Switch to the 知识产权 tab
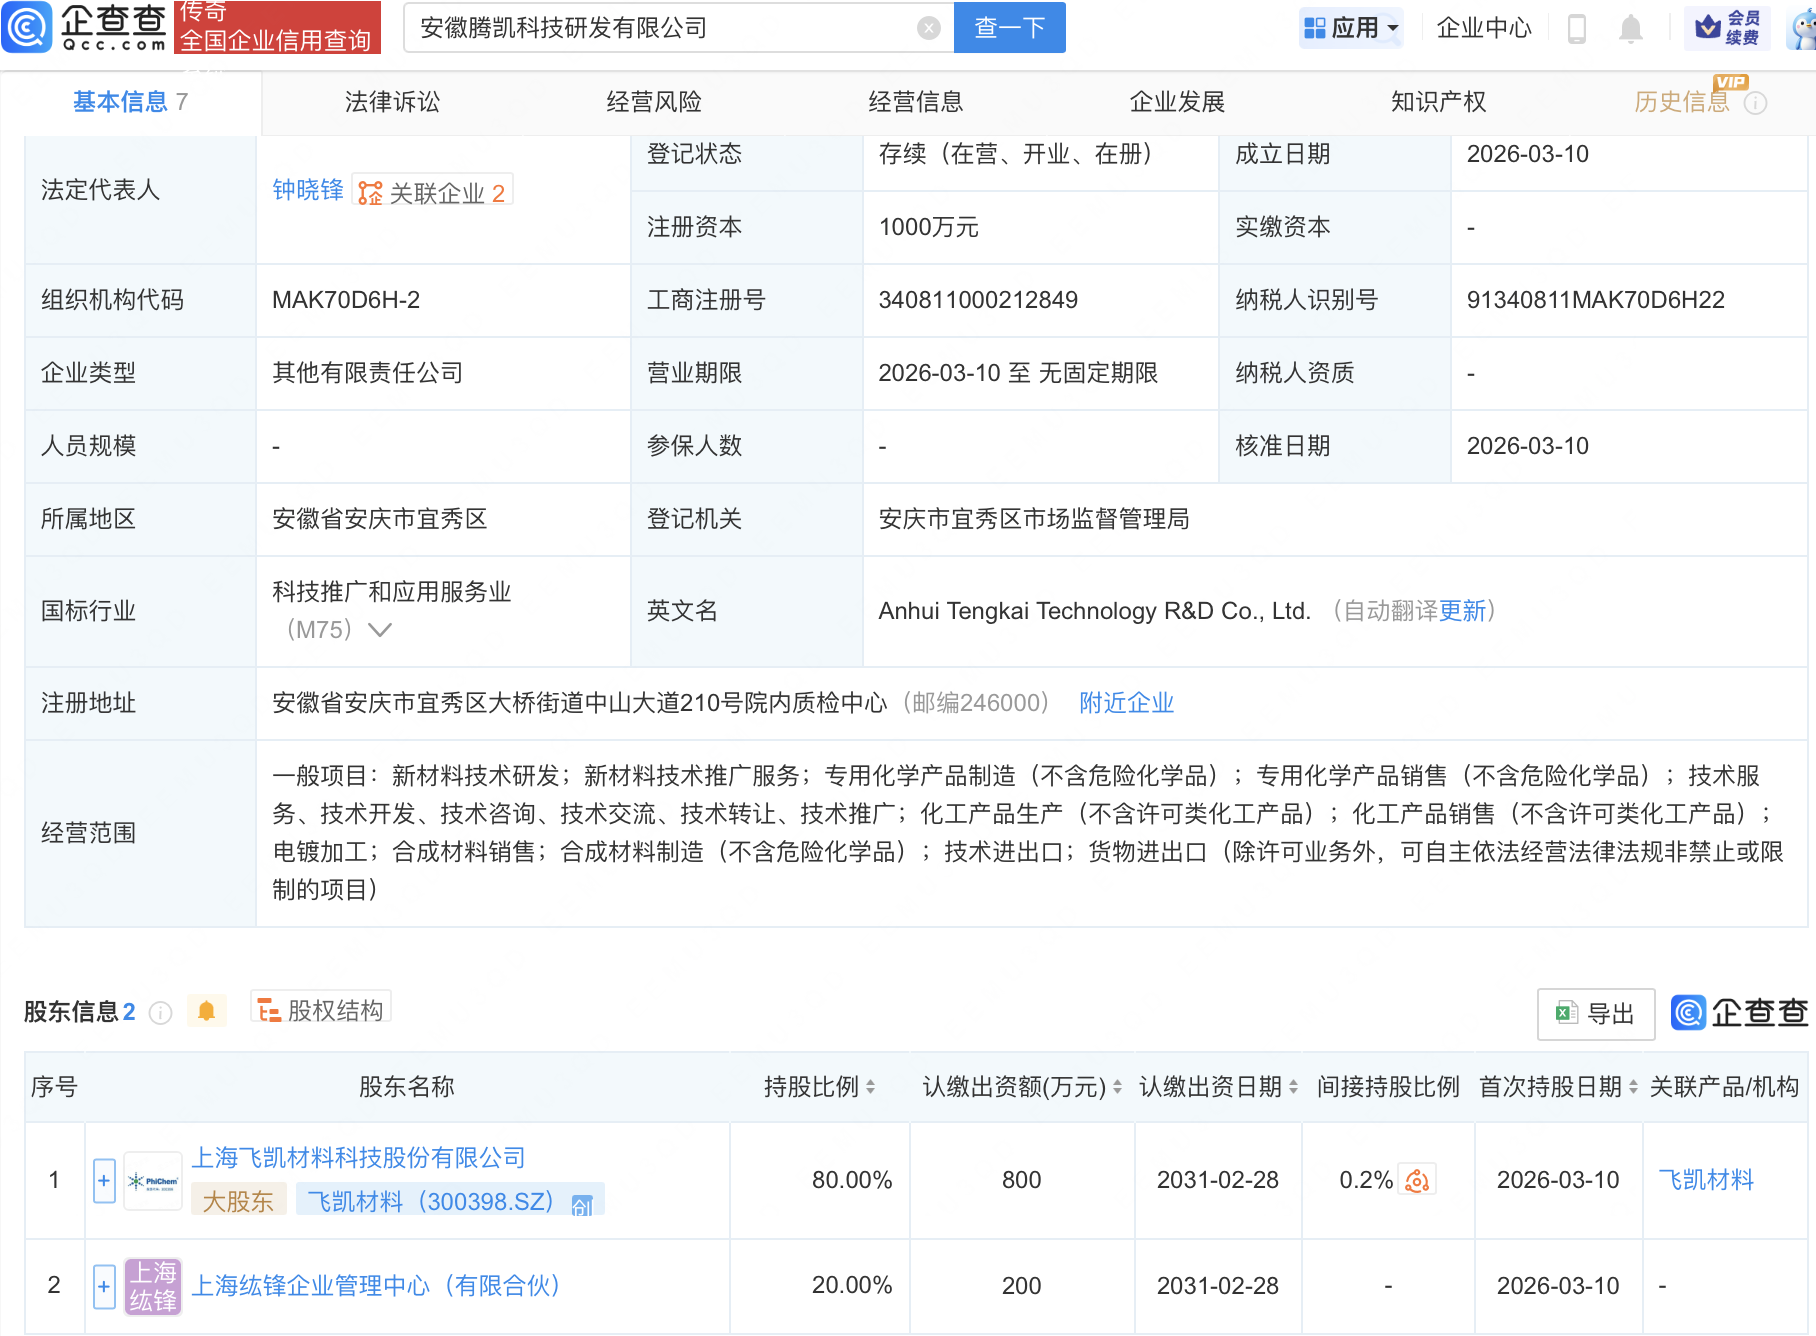The height and width of the screenshot is (1336, 1816). [x=1437, y=101]
